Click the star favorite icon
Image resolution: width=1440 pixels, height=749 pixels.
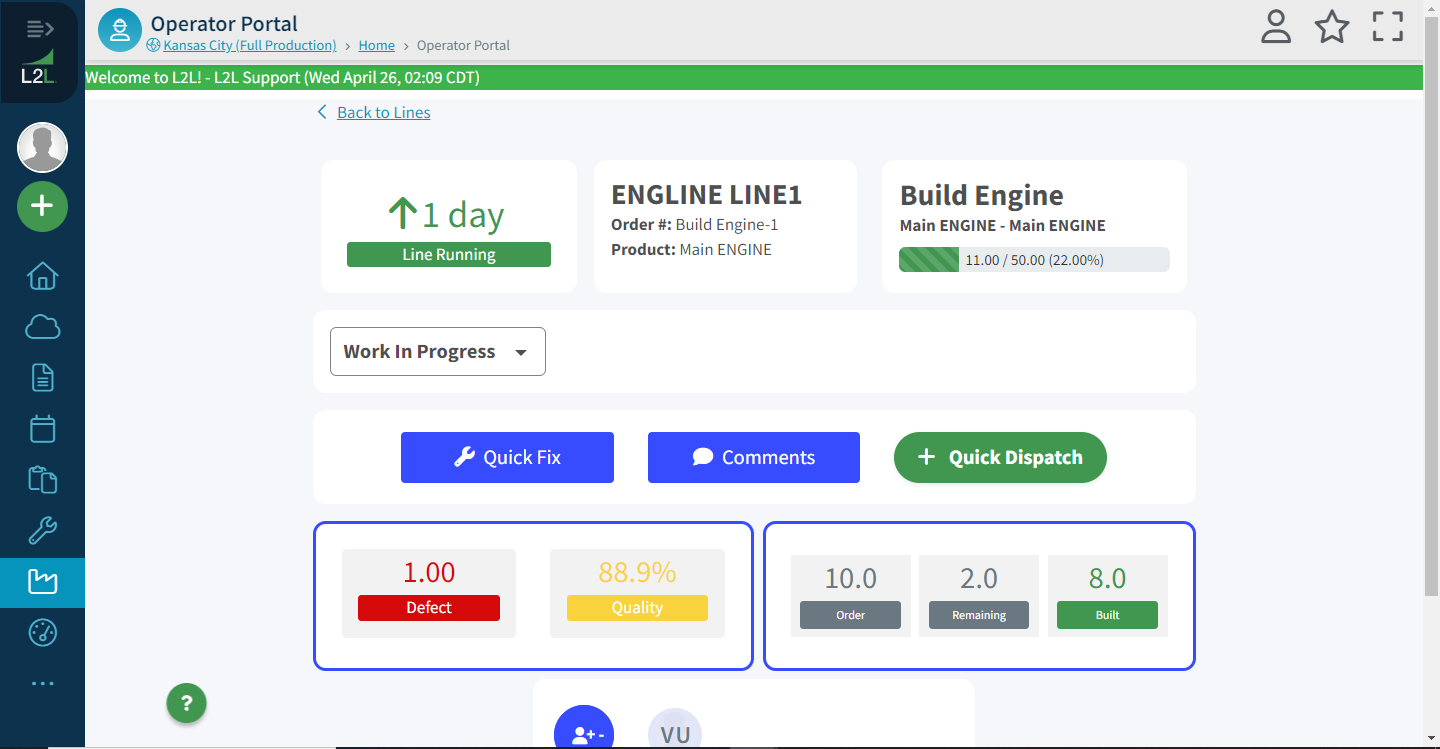1331,27
